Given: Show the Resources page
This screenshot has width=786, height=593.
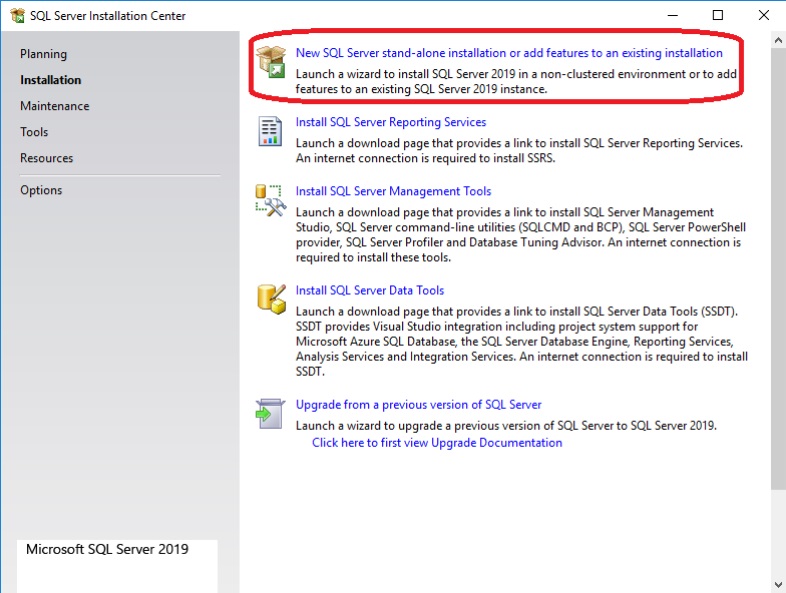Looking at the screenshot, I should (x=46, y=158).
